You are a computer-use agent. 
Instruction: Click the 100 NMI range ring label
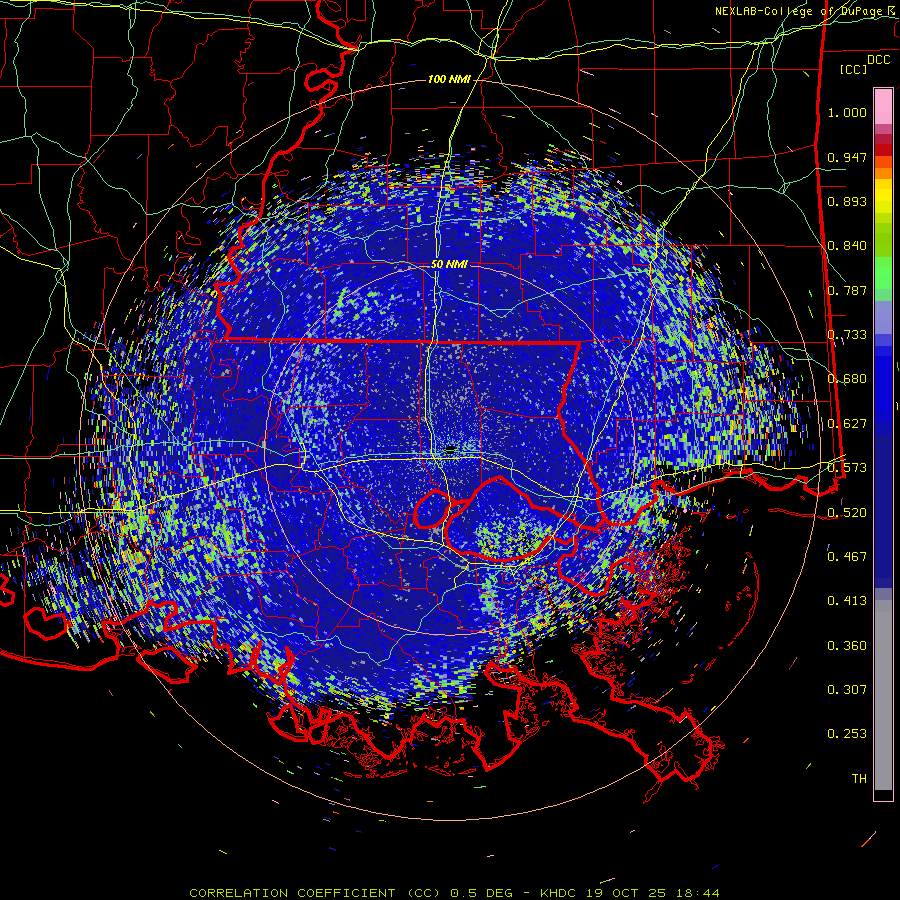point(448,79)
